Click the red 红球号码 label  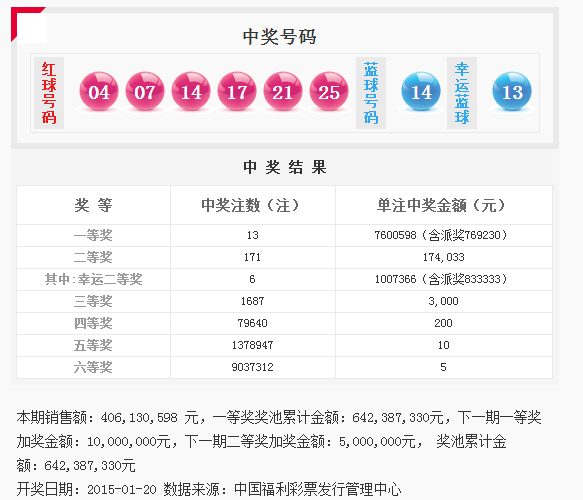pos(49,93)
